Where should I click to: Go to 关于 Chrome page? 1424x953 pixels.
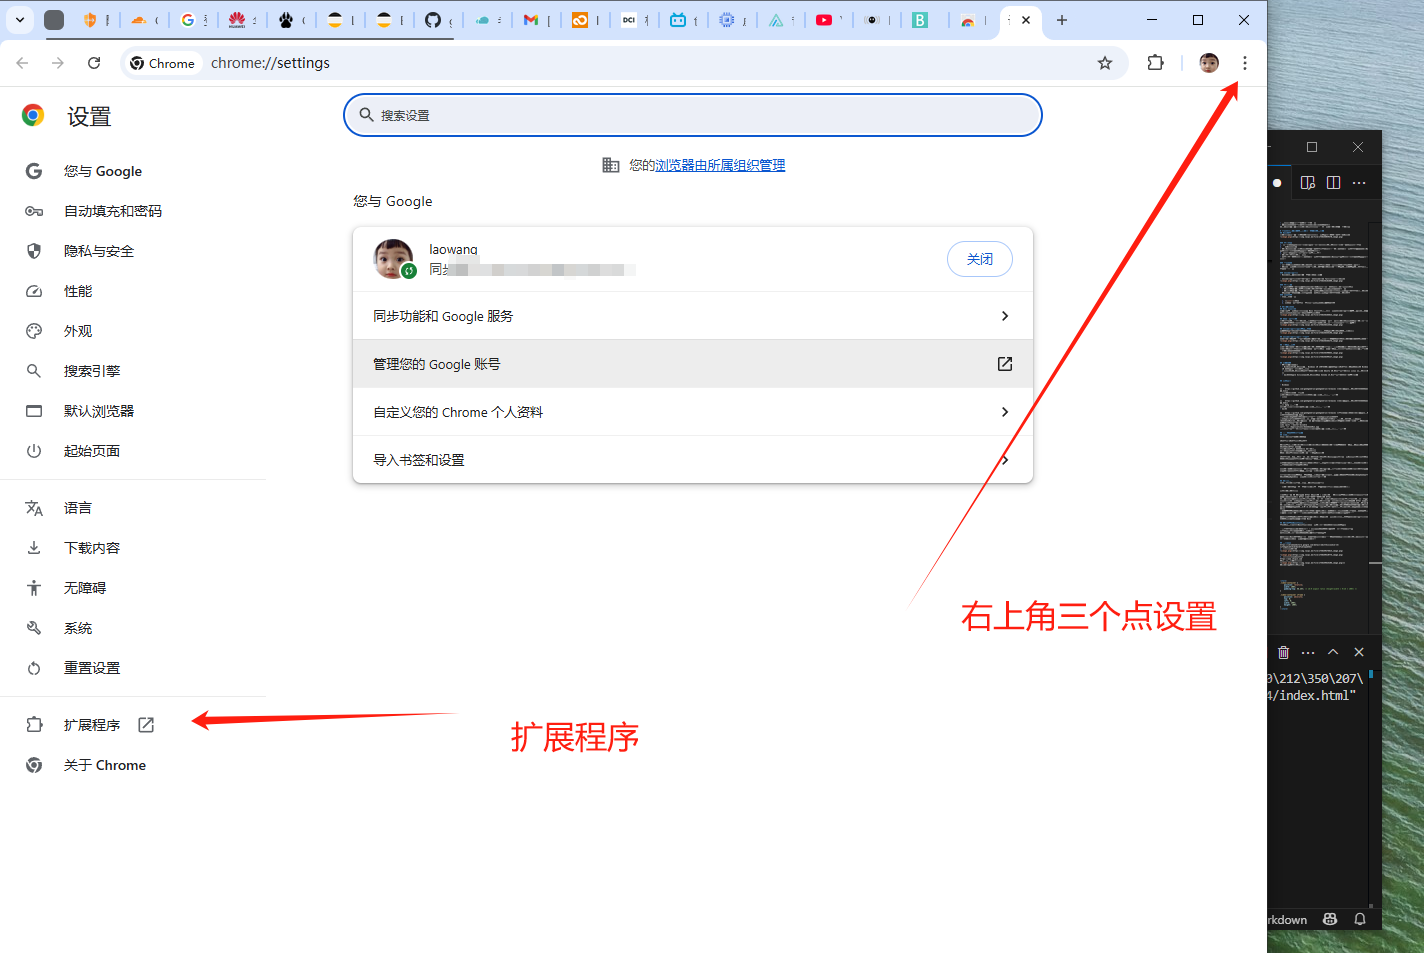tap(104, 765)
